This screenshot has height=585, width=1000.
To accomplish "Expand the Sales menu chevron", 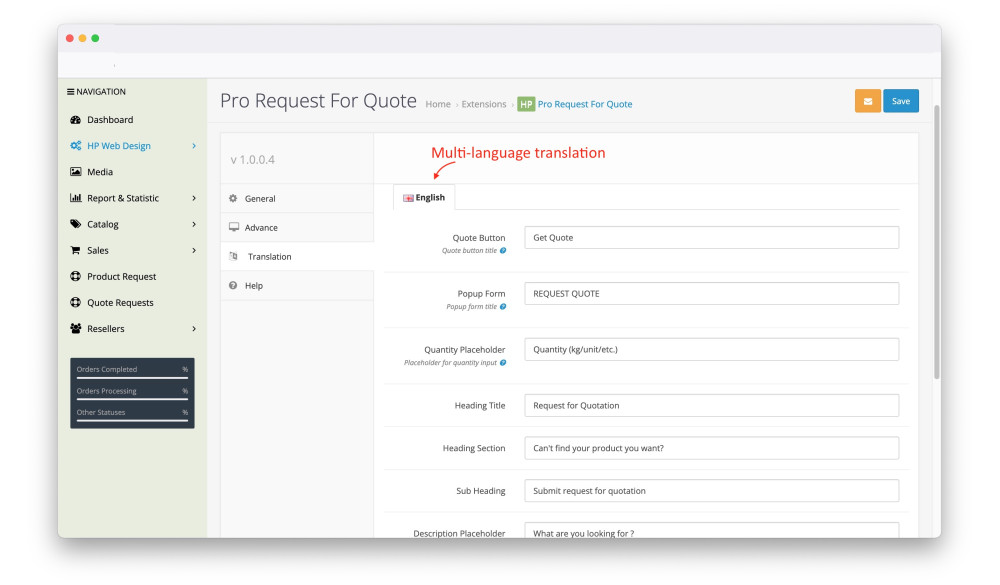I will pos(194,251).
